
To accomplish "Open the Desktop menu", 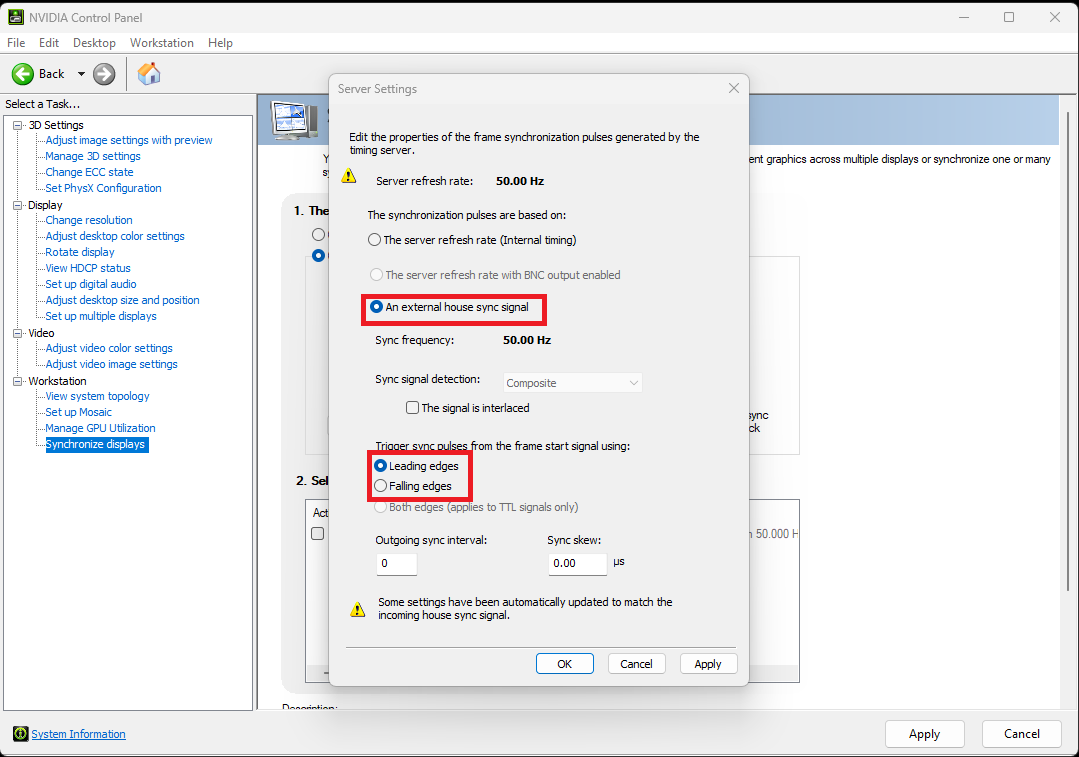I will (94, 43).
